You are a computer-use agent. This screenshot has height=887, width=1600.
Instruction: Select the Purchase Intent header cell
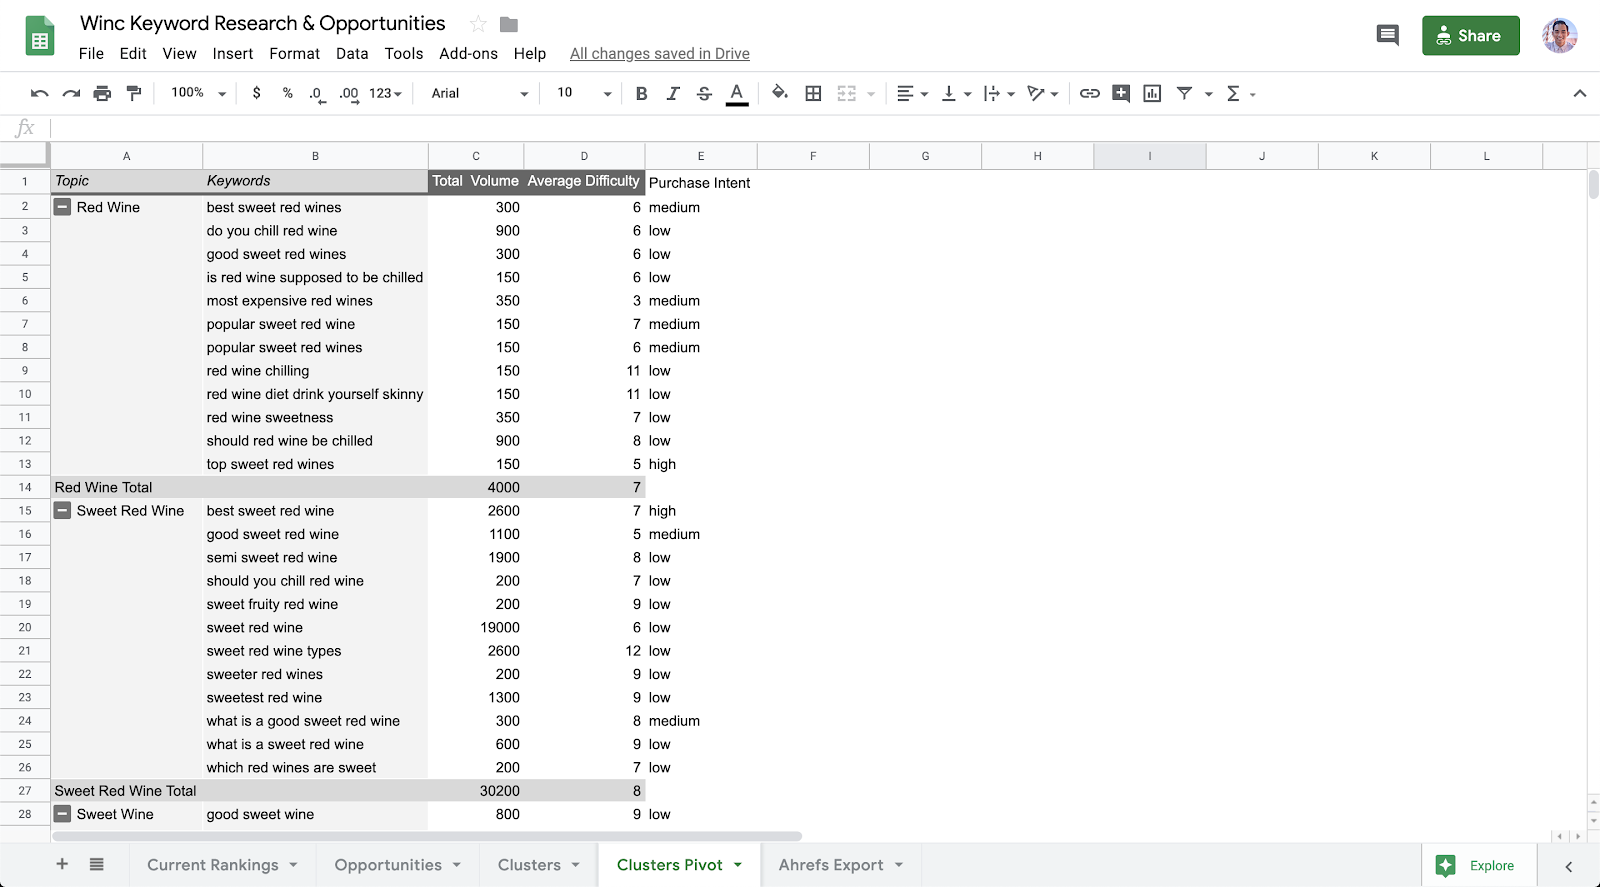point(701,182)
